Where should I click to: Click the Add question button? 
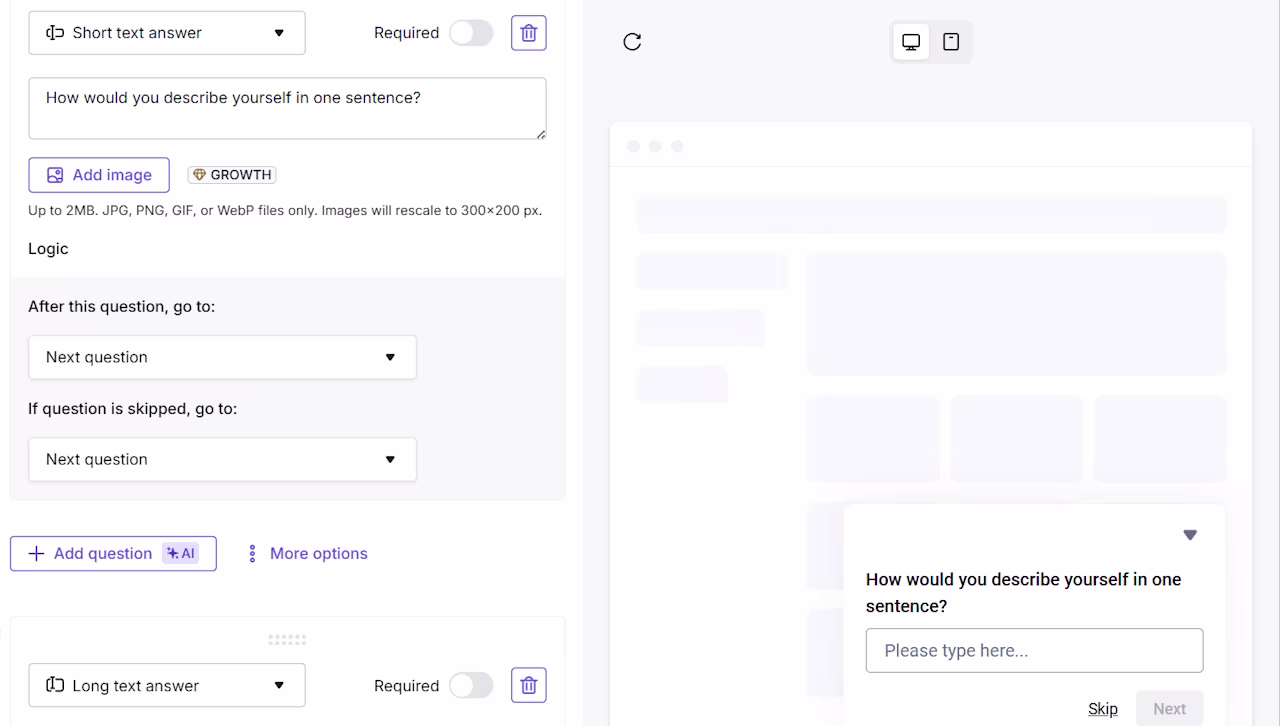pyautogui.click(x=113, y=553)
